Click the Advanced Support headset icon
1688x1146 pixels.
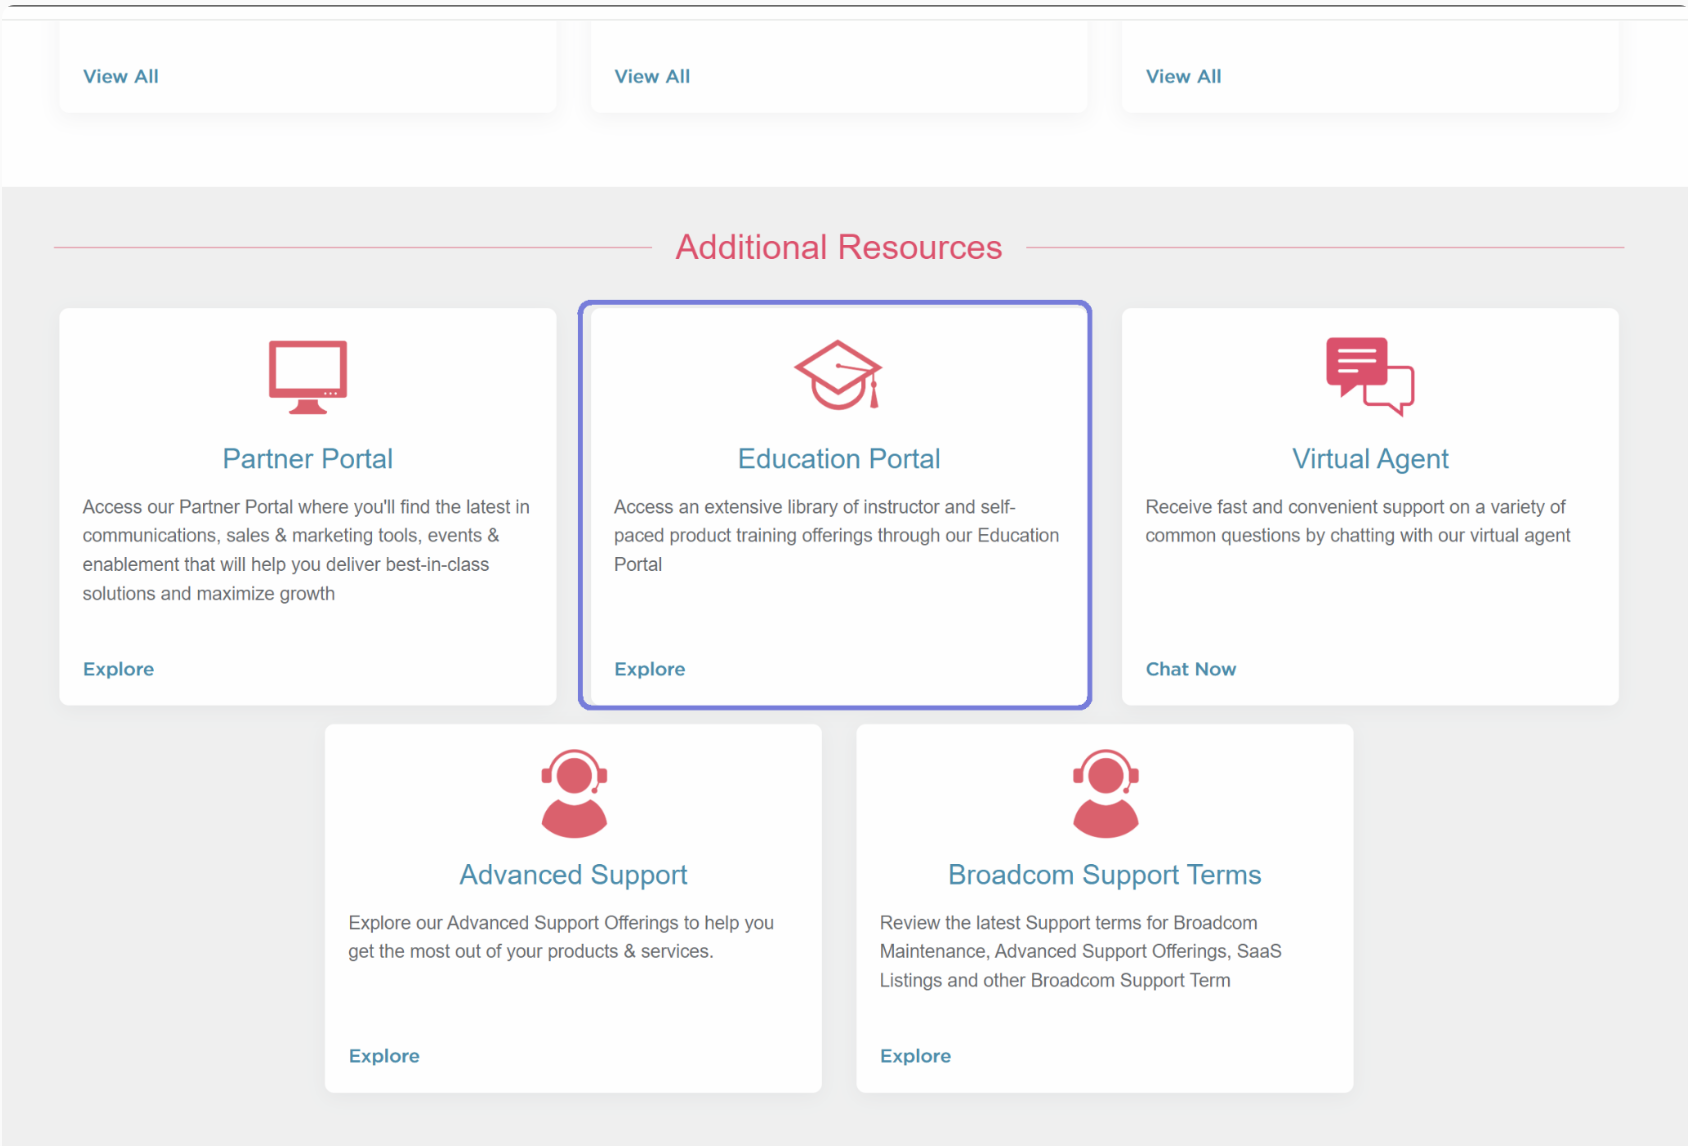(574, 793)
